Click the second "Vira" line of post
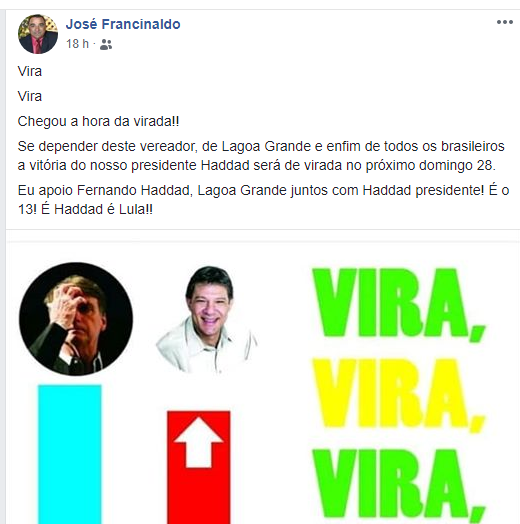Screen dimensions: 520x524 click(30, 96)
